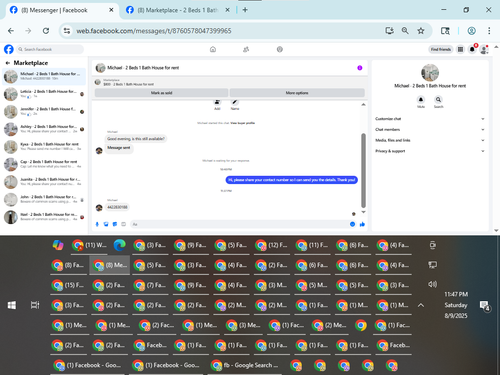Click the volume speaker tray icon
Screen dimensions: 500x375
(432, 284)
